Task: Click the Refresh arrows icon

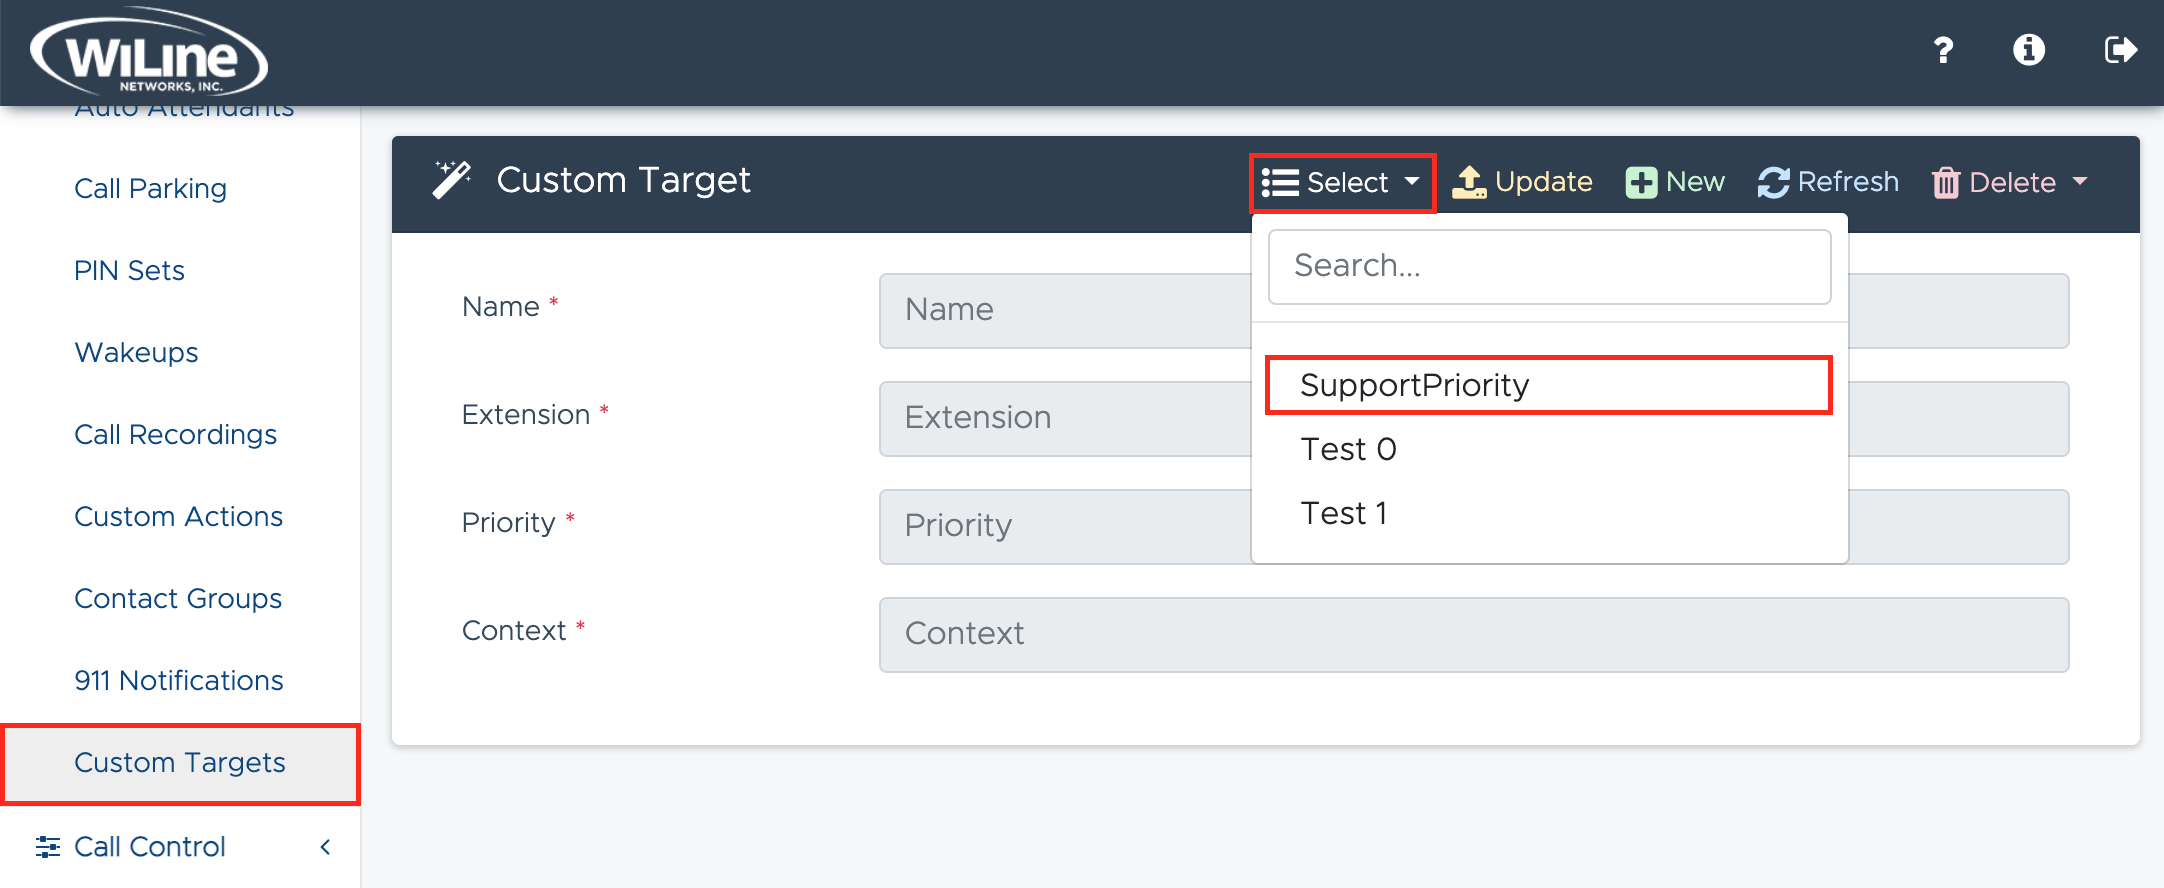Action: pyautogui.click(x=1774, y=182)
